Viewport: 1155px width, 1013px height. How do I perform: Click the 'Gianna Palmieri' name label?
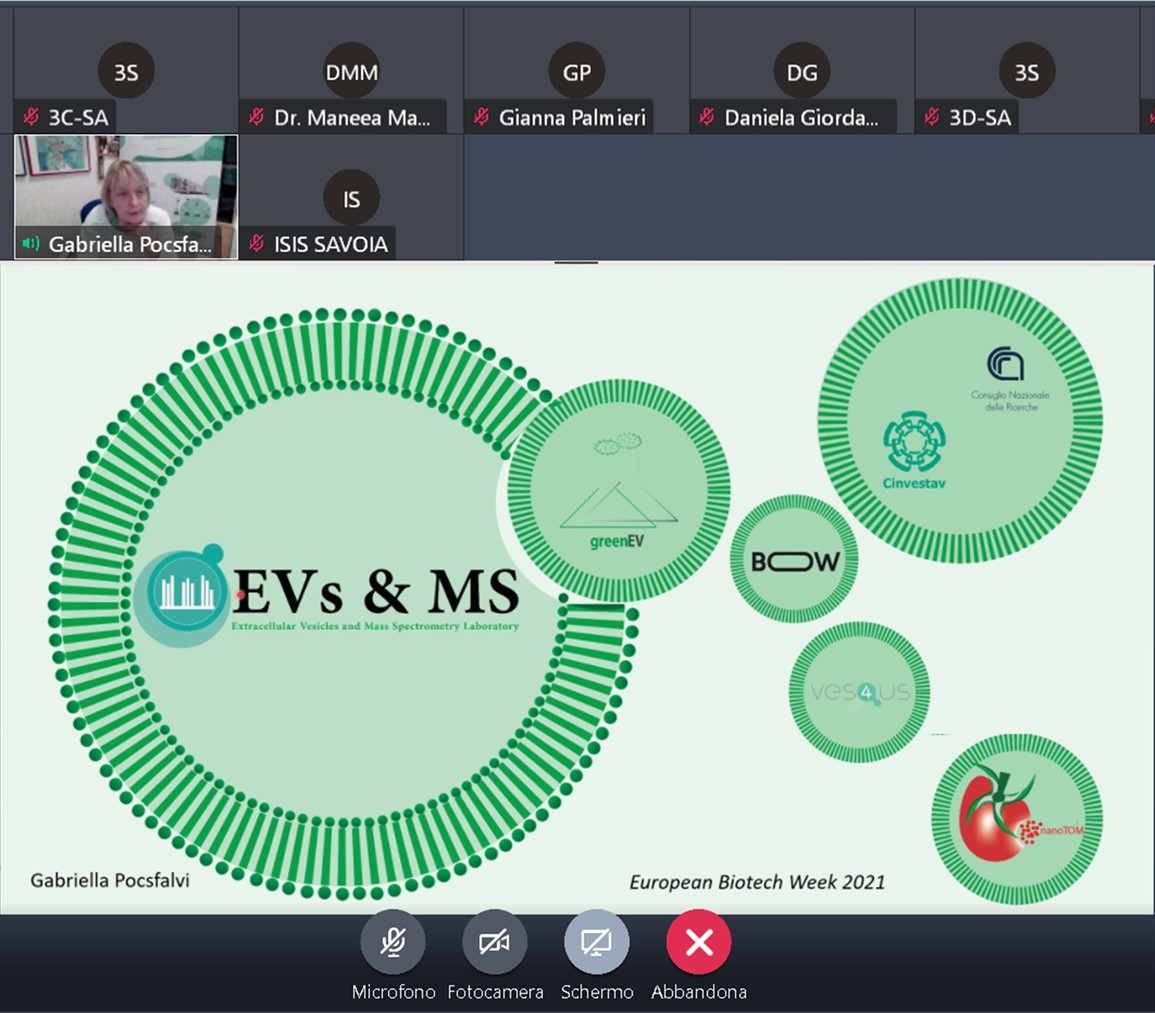(572, 117)
